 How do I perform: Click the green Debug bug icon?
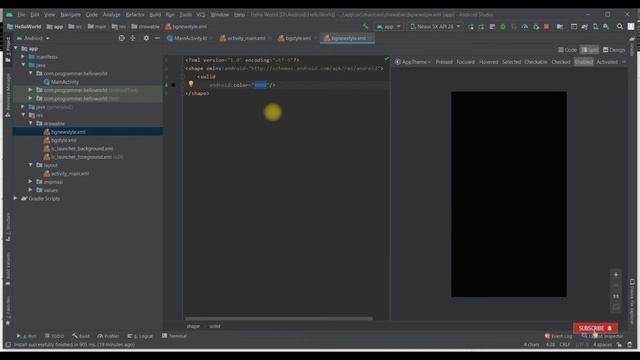tap(503, 27)
